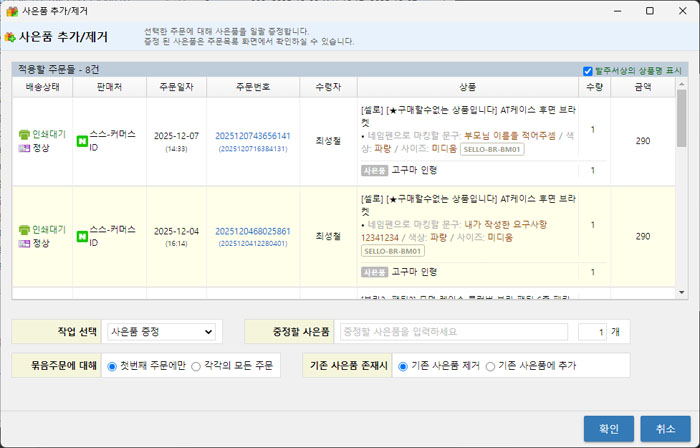Click the printer icon in the 2025-12-07 order row

(x=24, y=134)
